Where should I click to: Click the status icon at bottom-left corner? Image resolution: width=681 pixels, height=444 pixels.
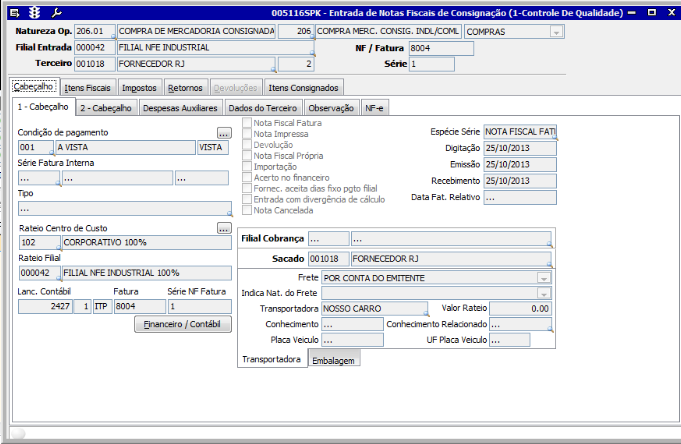point(17,433)
